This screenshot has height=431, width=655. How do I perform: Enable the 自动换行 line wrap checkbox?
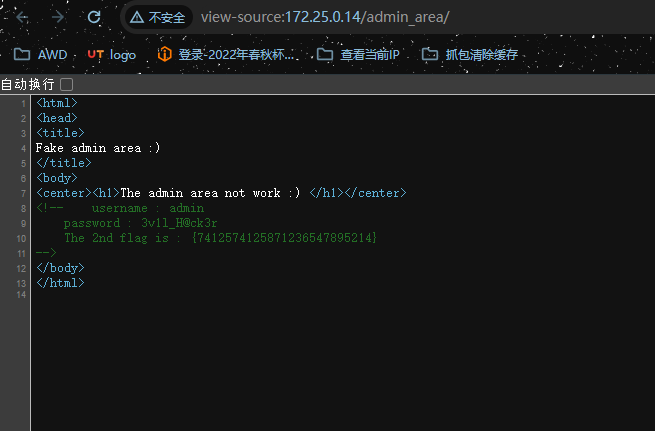pos(66,84)
